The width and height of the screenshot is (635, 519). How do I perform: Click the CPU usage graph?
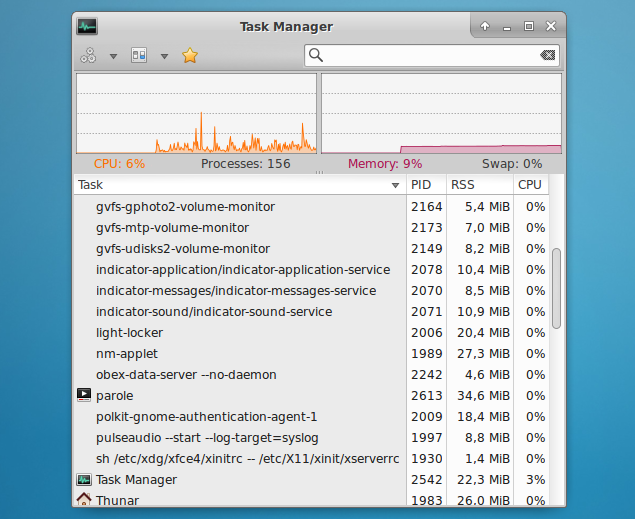pos(196,113)
